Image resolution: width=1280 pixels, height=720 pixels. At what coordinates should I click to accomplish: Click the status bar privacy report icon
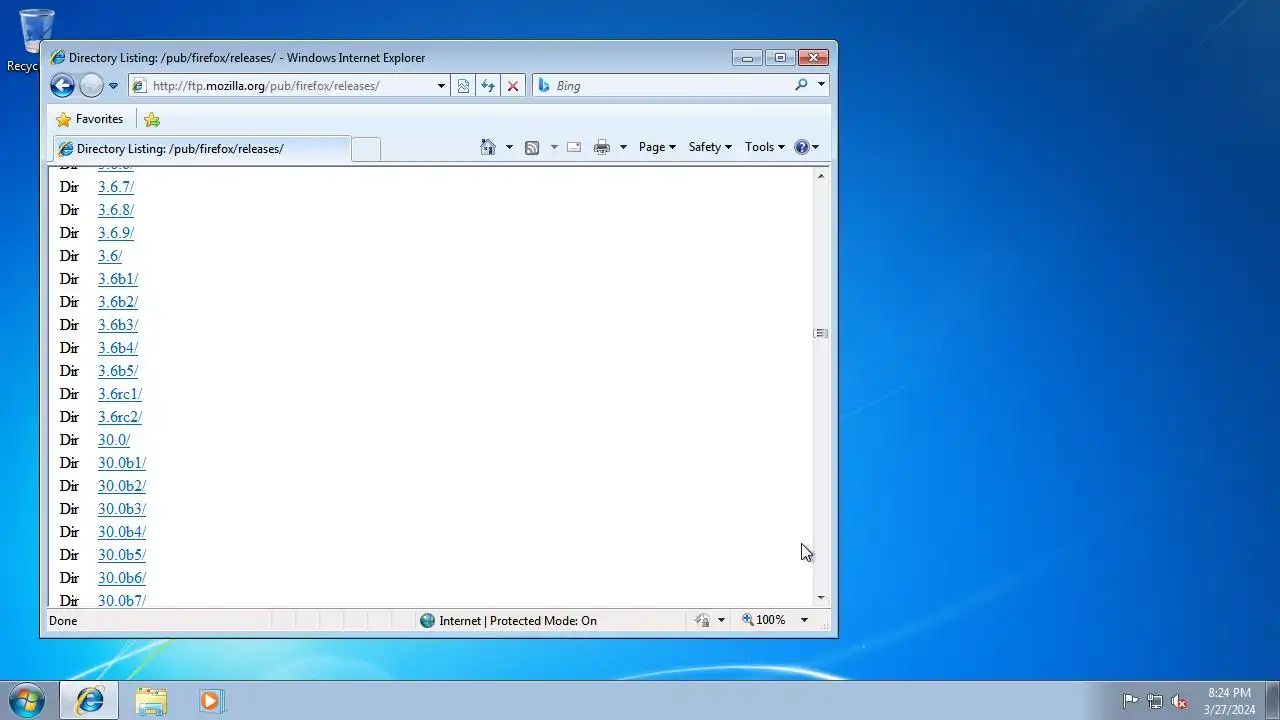point(703,621)
